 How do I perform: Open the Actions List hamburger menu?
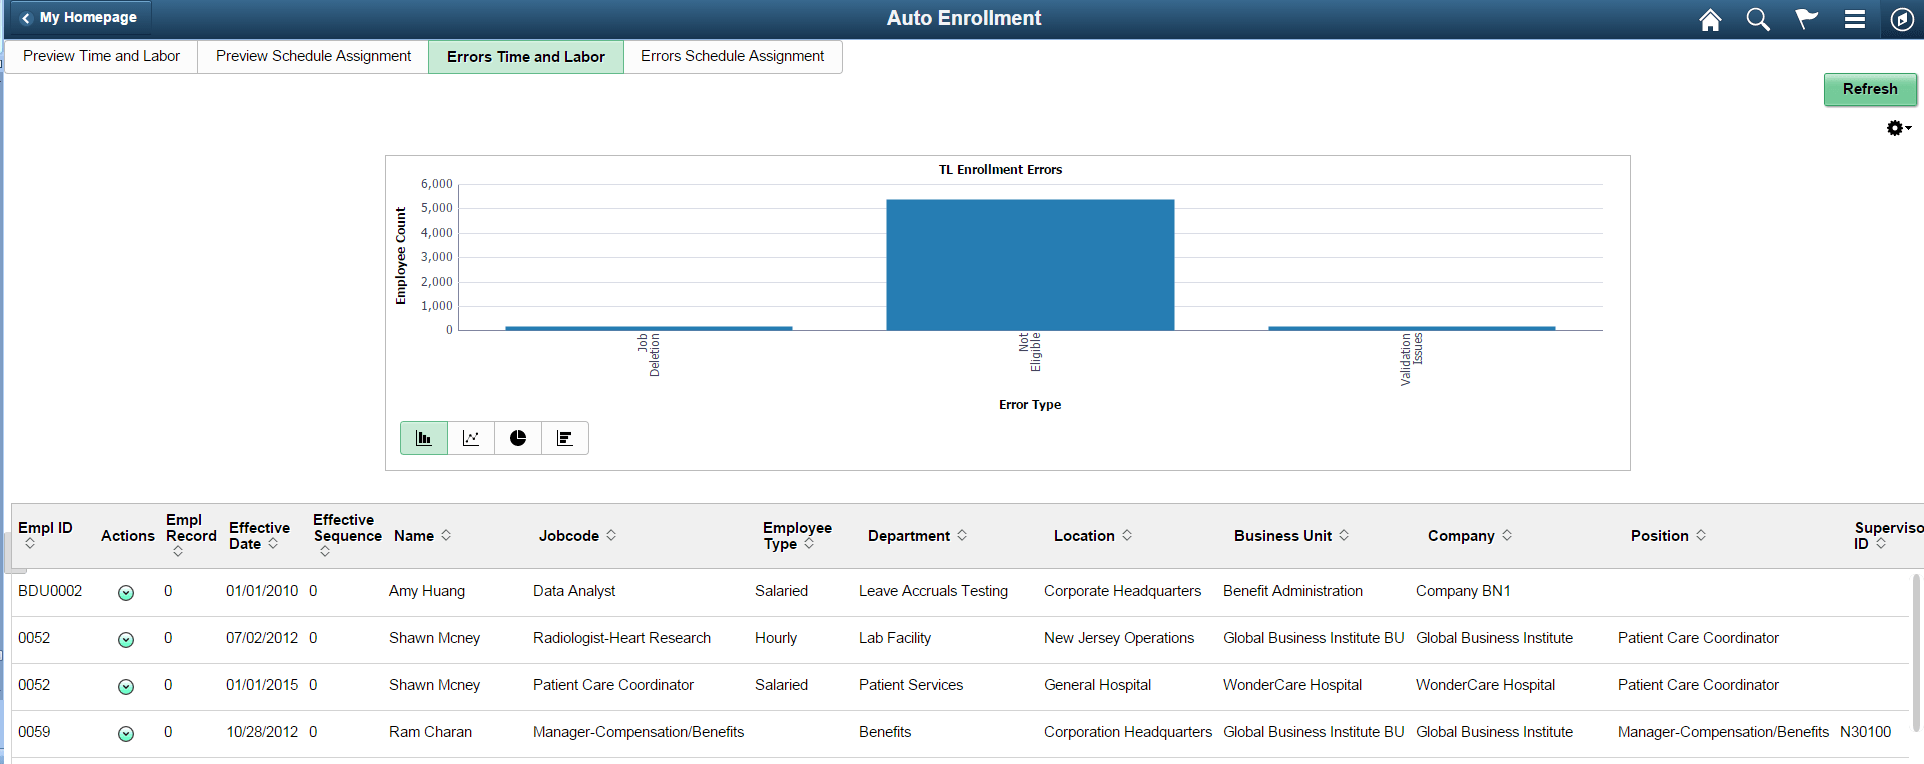click(1855, 19)
